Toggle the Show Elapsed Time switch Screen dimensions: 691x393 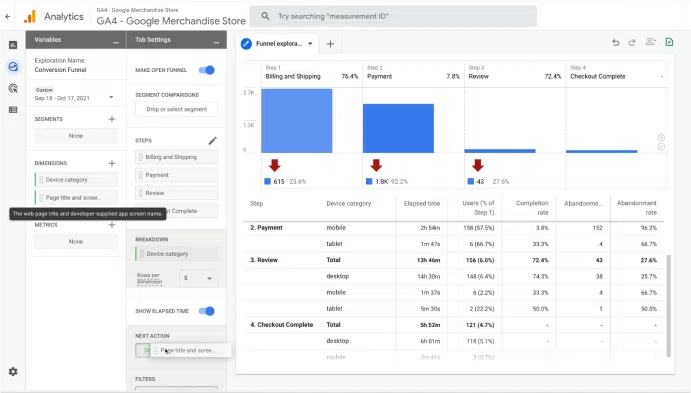click(207, 311)
